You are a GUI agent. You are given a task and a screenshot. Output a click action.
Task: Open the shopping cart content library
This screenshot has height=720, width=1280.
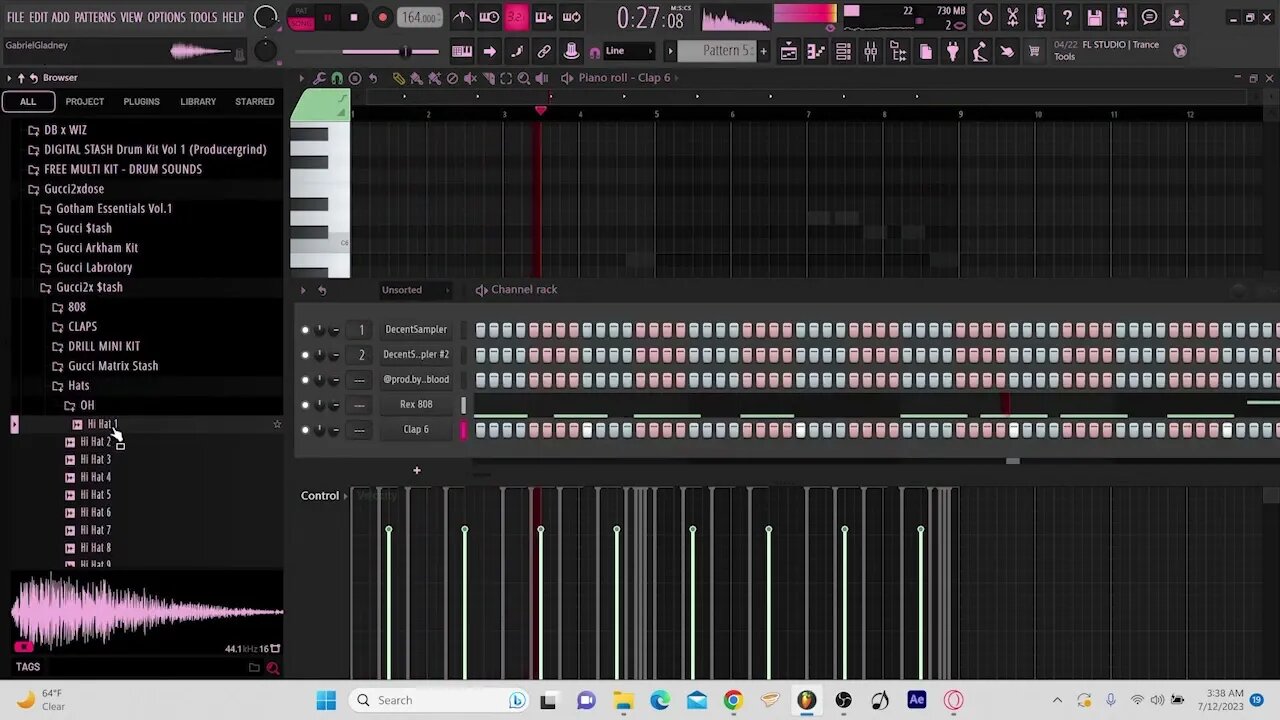(1034, 51)
